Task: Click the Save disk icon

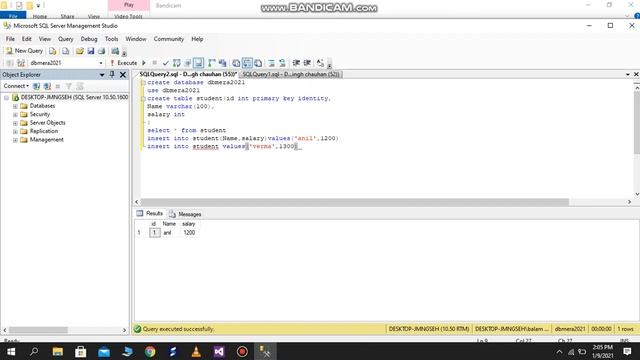Action: 91,51
